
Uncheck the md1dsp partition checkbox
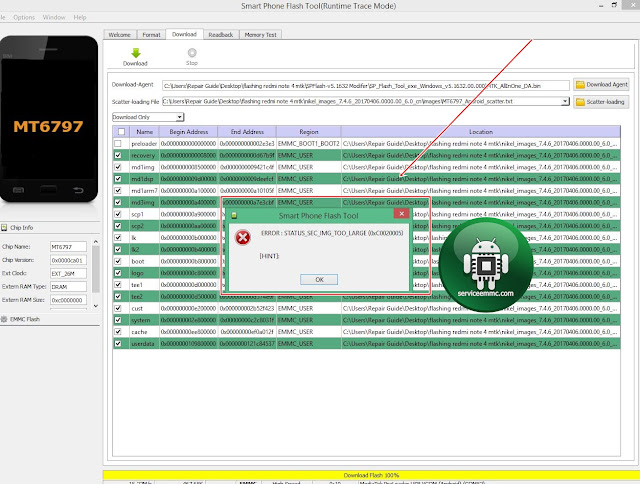coord(118,179)
